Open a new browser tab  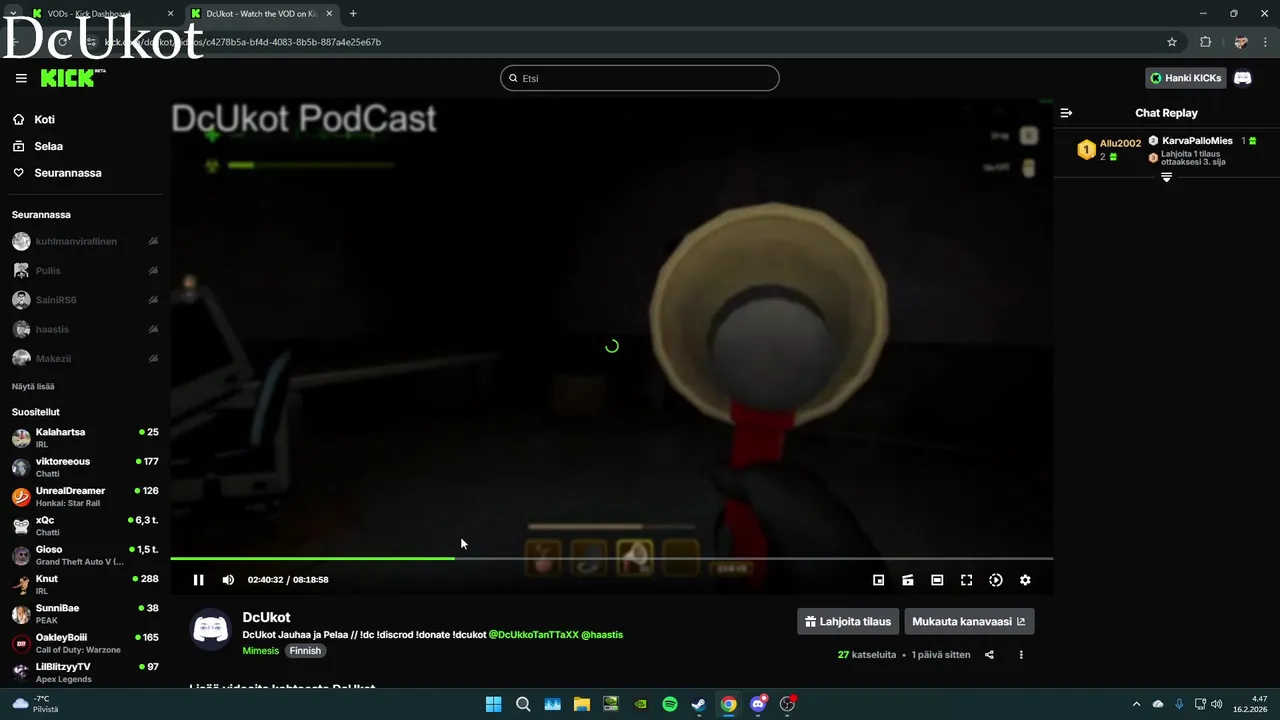(x=353, y=14)
